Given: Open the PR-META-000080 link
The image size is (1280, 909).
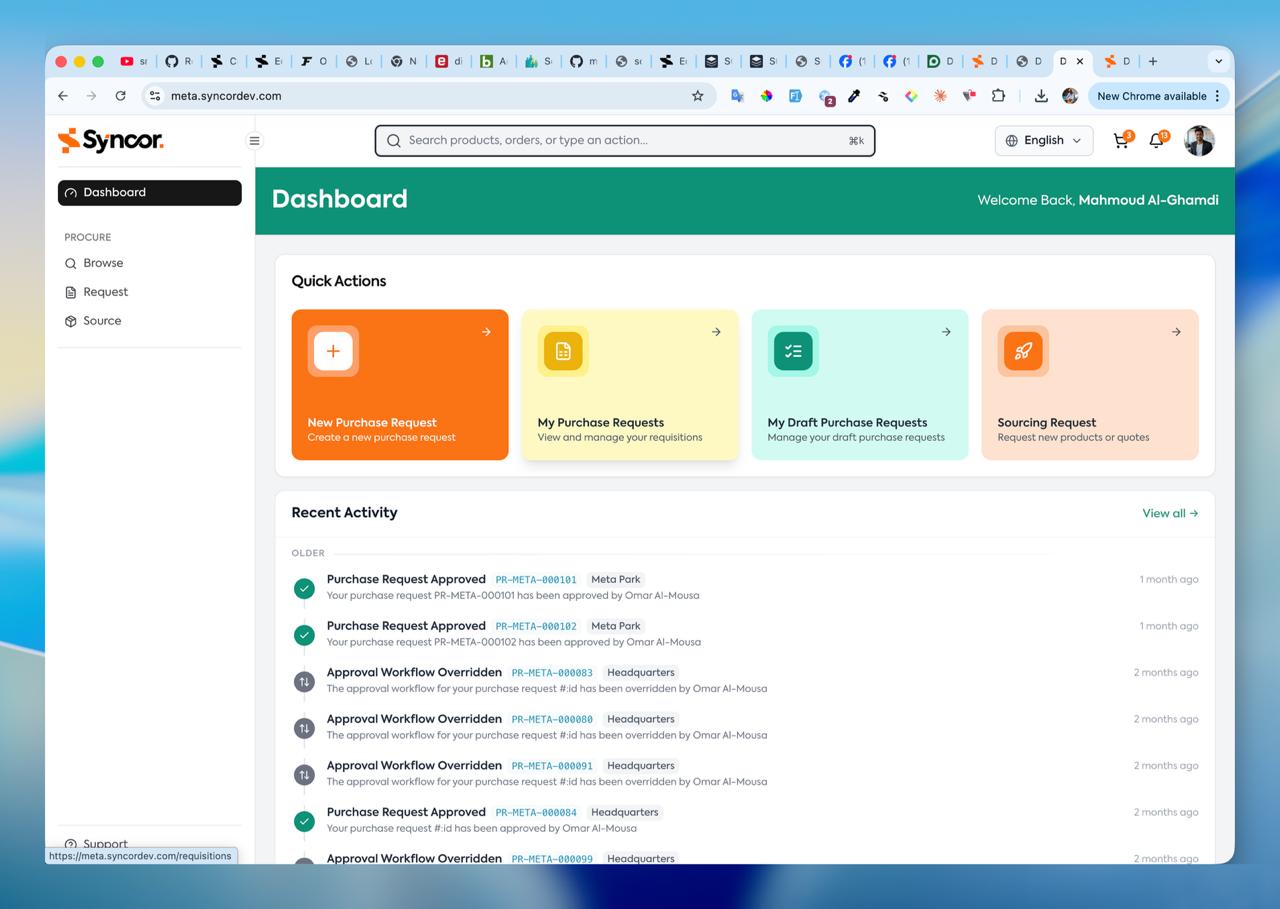Looking at the screenshot, I should 552,719.
